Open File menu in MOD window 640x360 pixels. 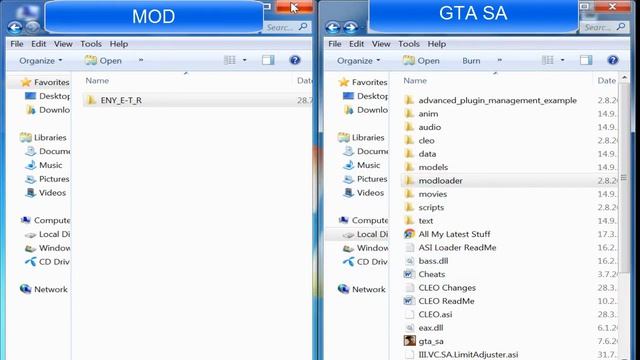coord(17,44)
